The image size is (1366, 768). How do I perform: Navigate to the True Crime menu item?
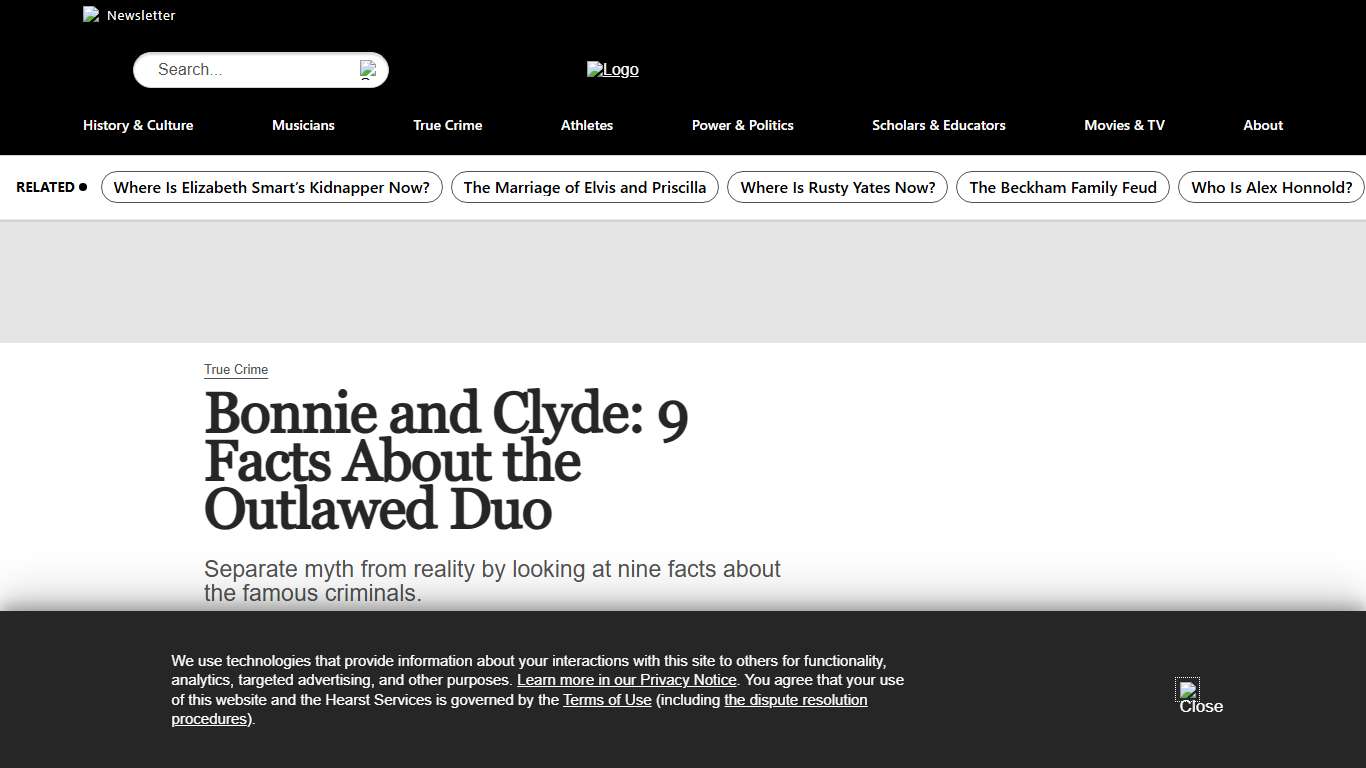point(447,125)
